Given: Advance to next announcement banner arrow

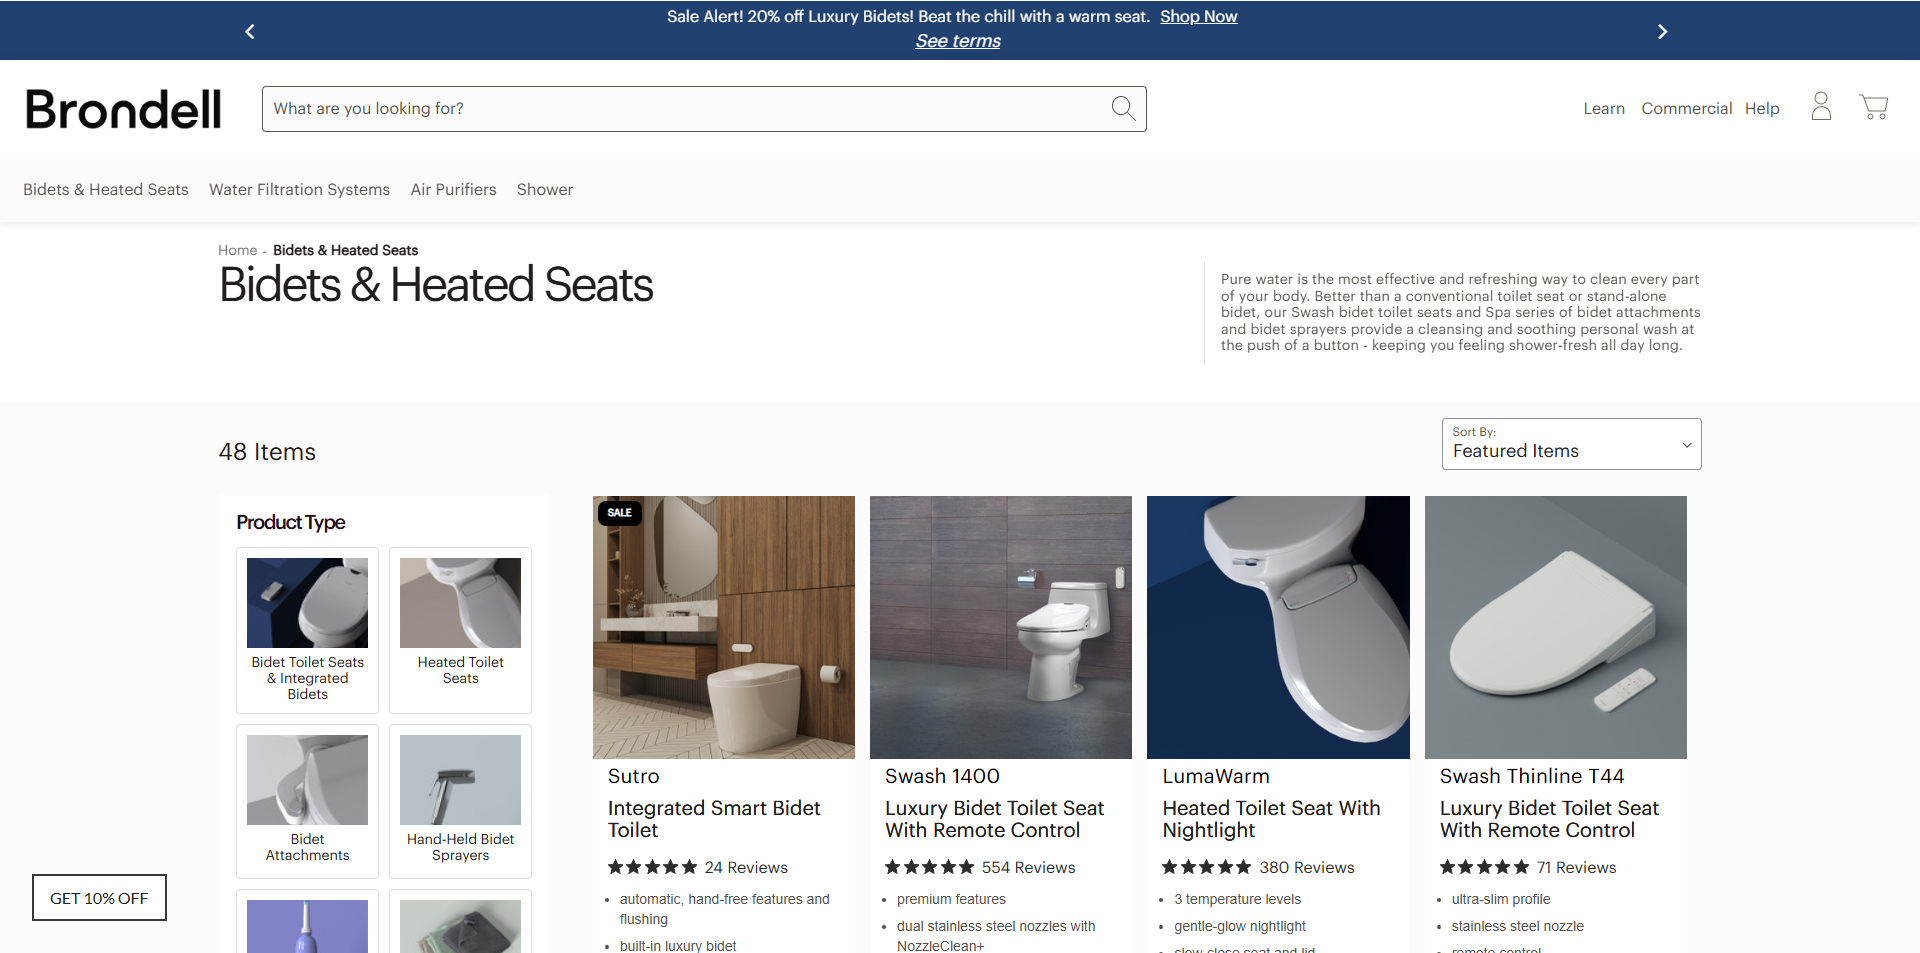Looking at the screenshot, I should [1662, 32].
